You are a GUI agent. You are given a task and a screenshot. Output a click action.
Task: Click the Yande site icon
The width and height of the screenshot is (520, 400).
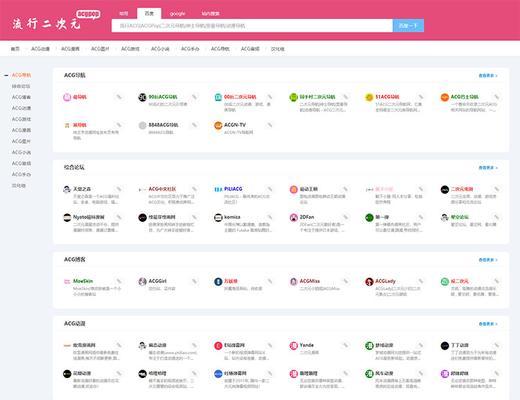[x=293, y=346]
